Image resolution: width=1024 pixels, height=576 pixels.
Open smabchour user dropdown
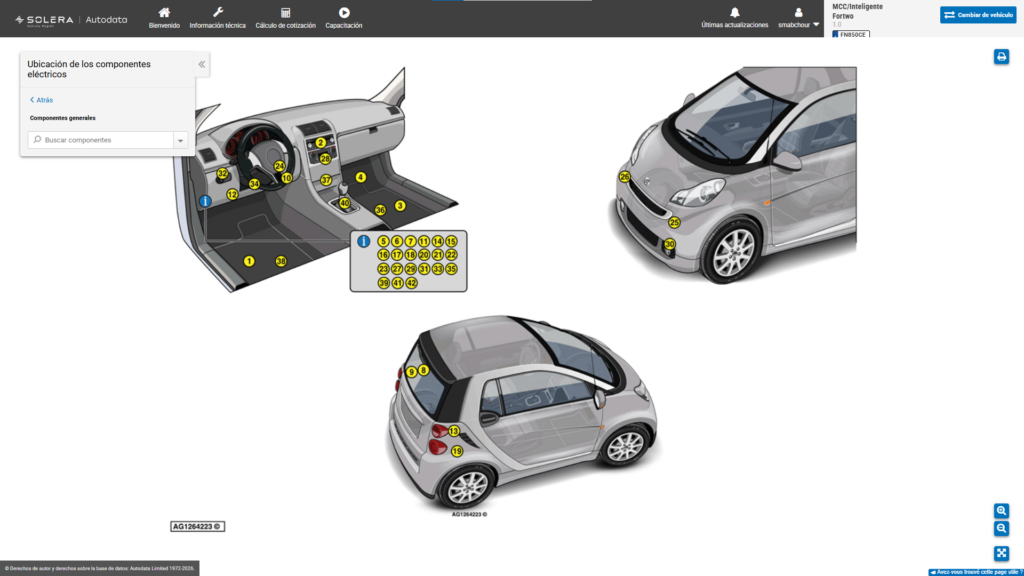tap(798, 18)
